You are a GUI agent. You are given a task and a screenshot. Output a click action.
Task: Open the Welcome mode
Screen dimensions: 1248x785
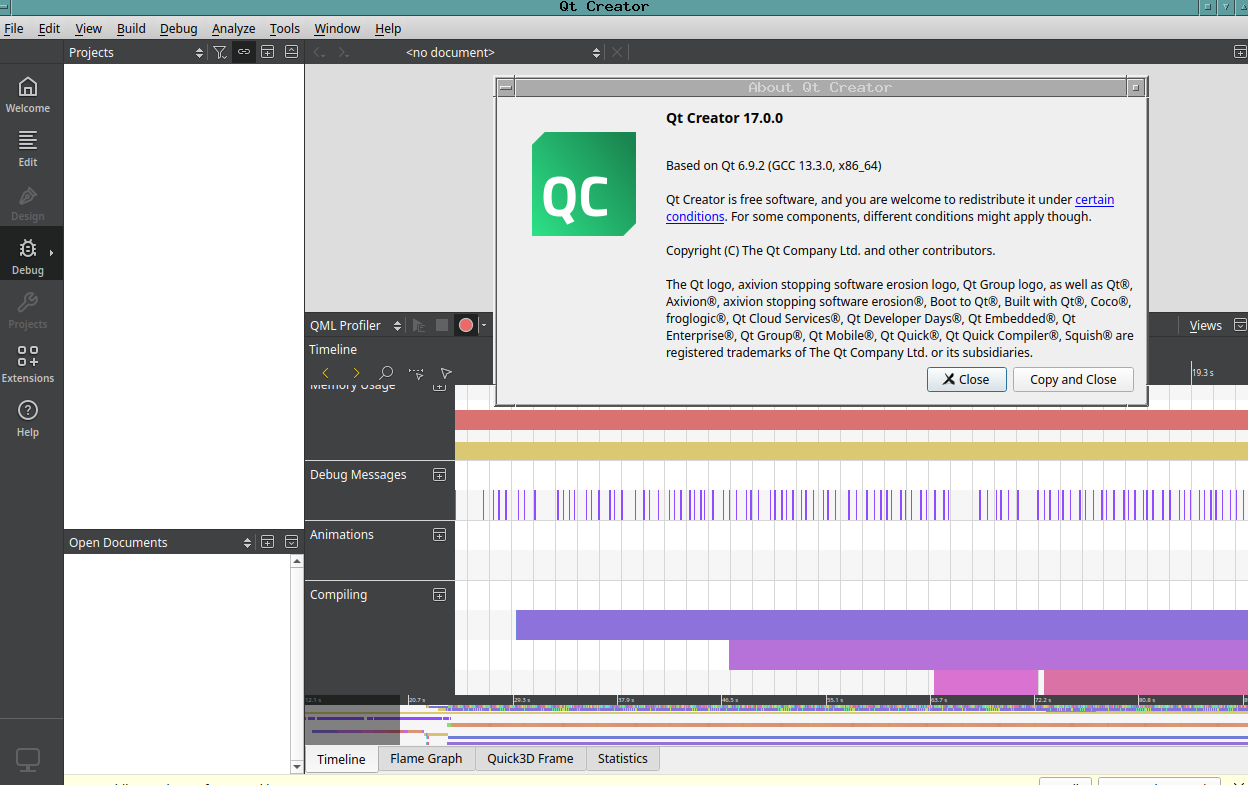28,95
